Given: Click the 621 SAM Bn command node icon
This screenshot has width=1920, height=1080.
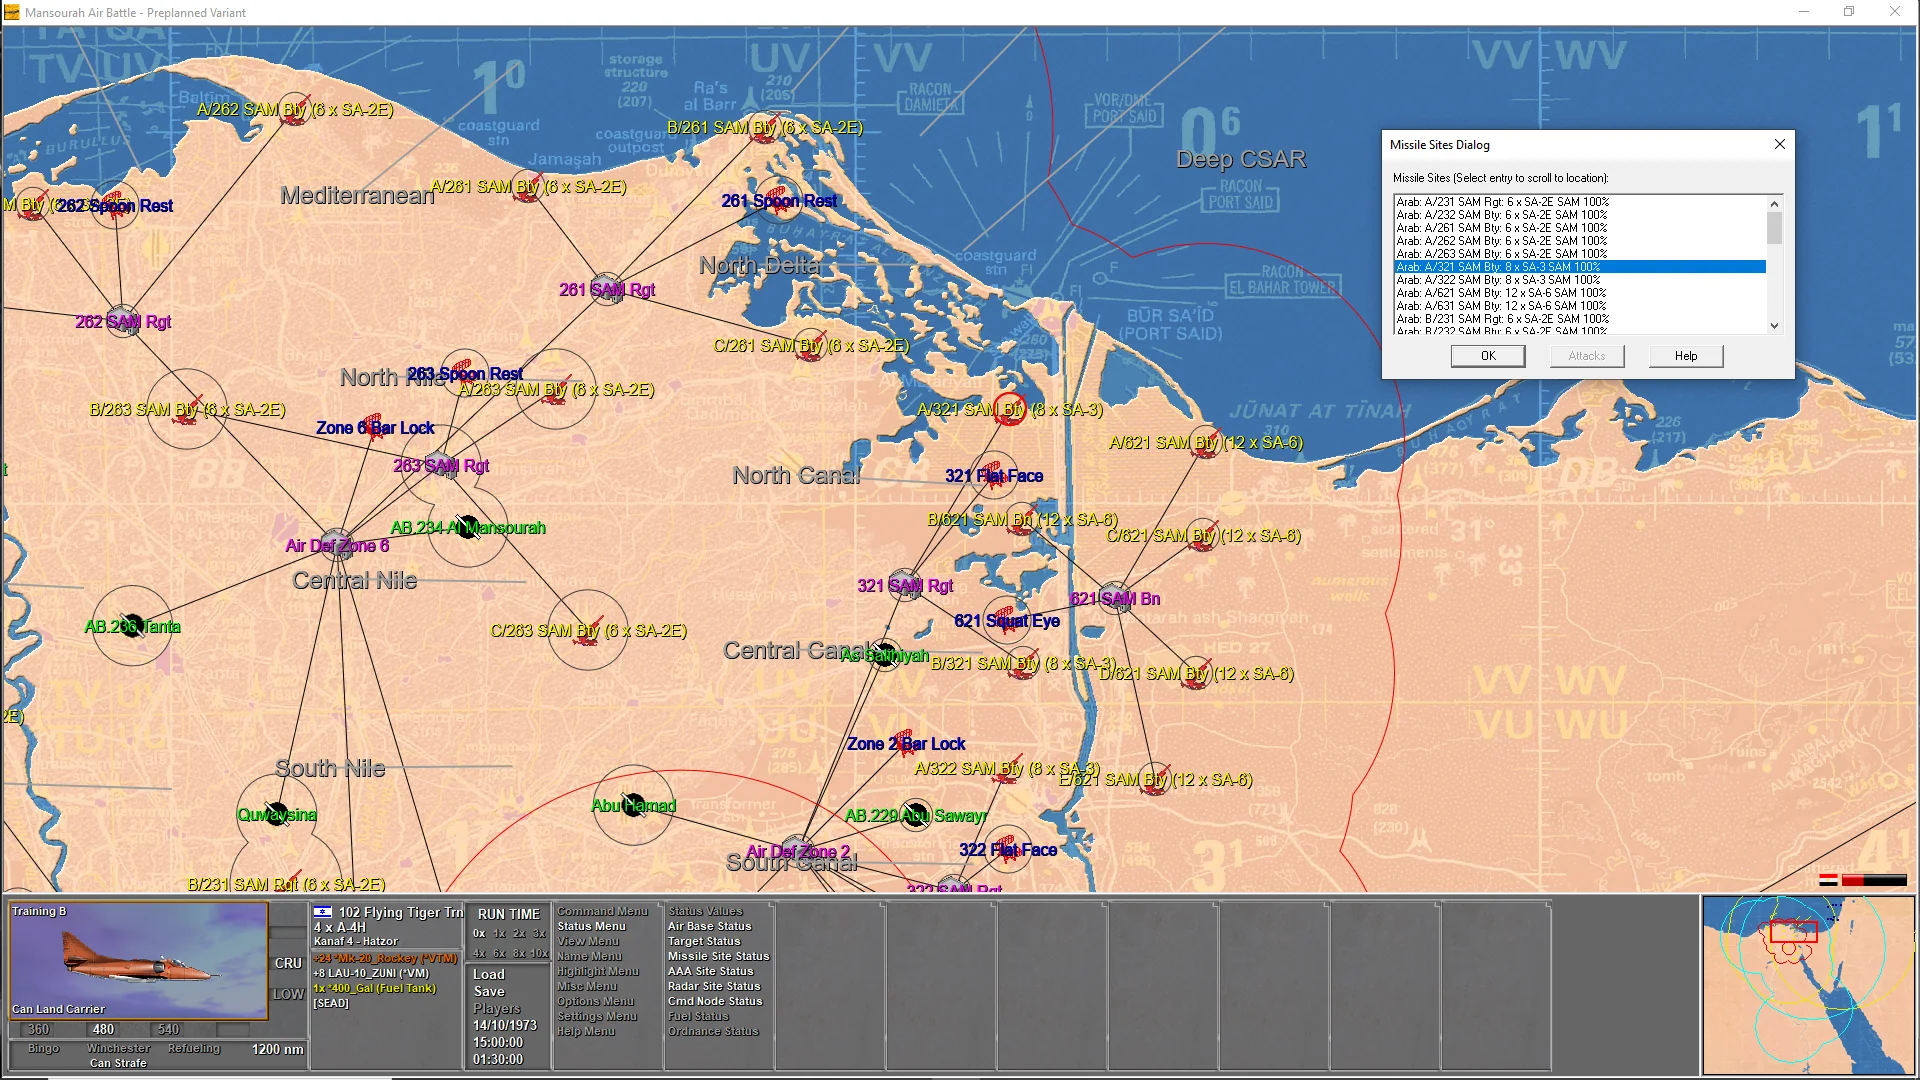Looking at the screenshot, I should 1115,599.
